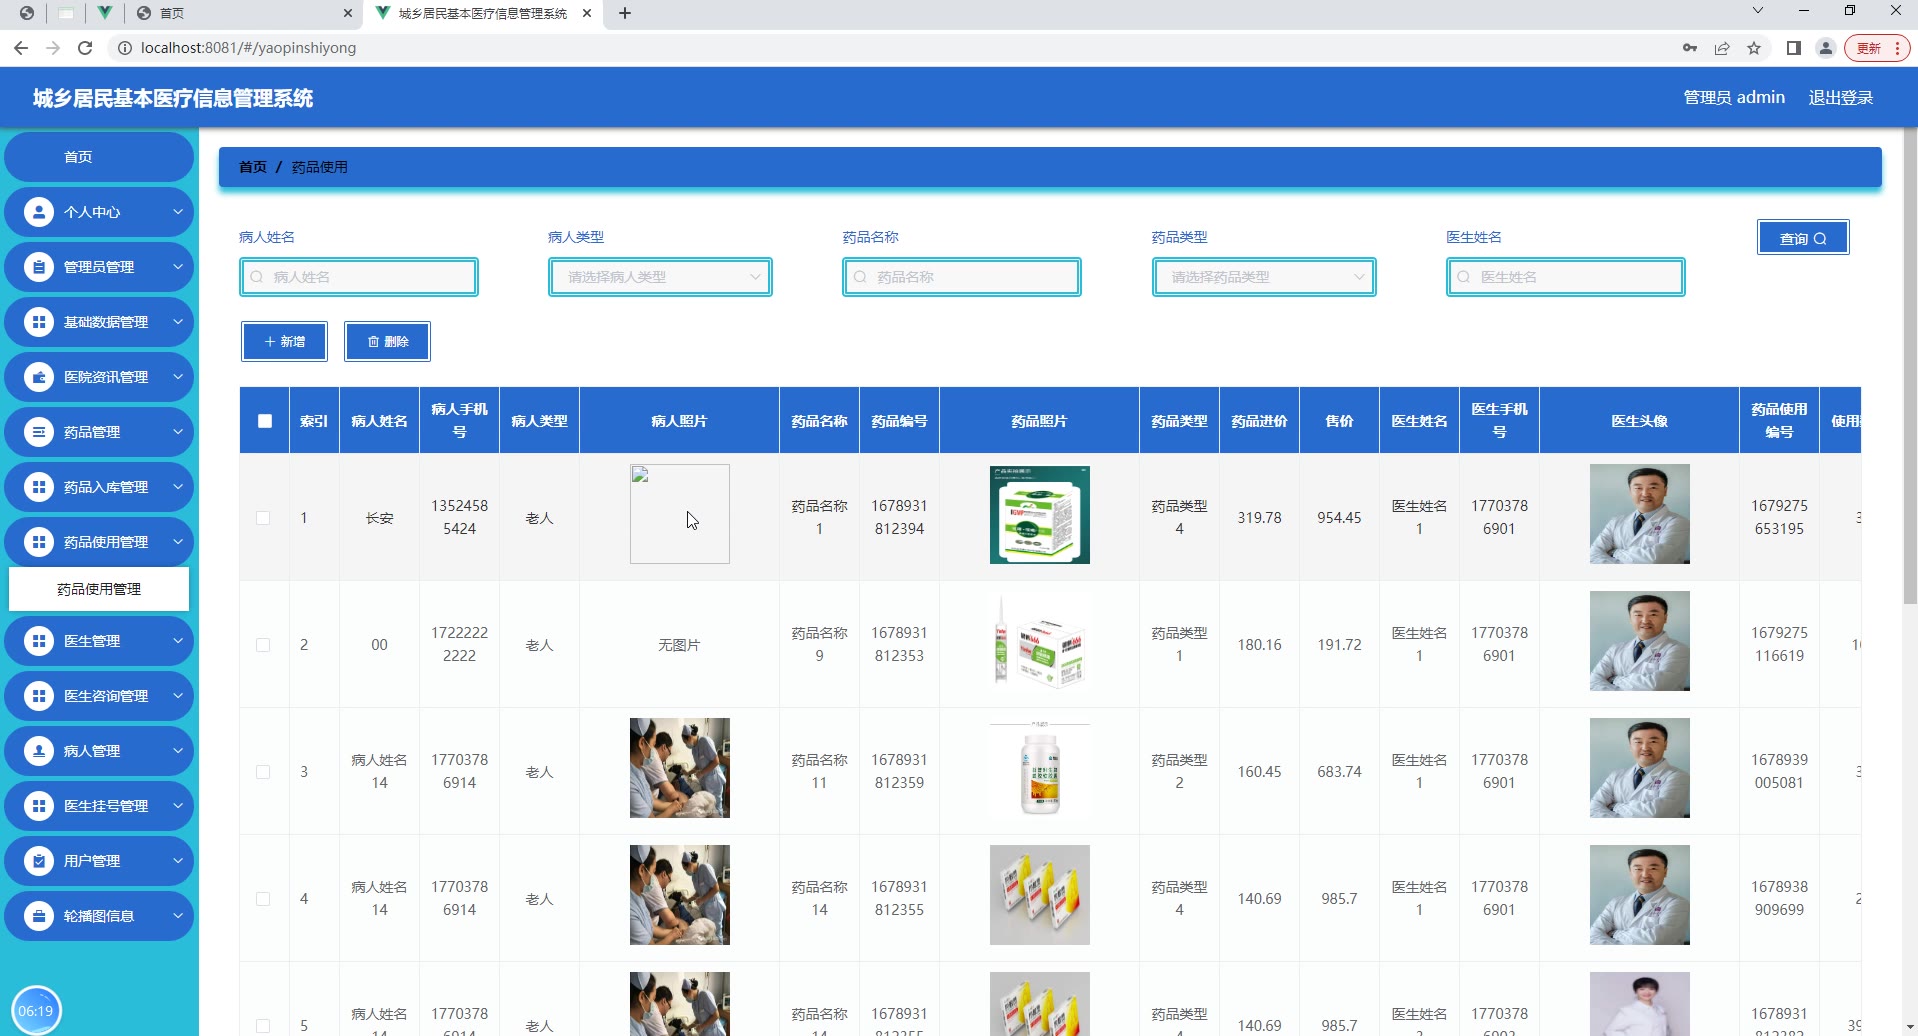This screenshot has height=1036, width=1918.
Task: Open the 首页 sidebar menu item
Action: click(x=99, y=157)
